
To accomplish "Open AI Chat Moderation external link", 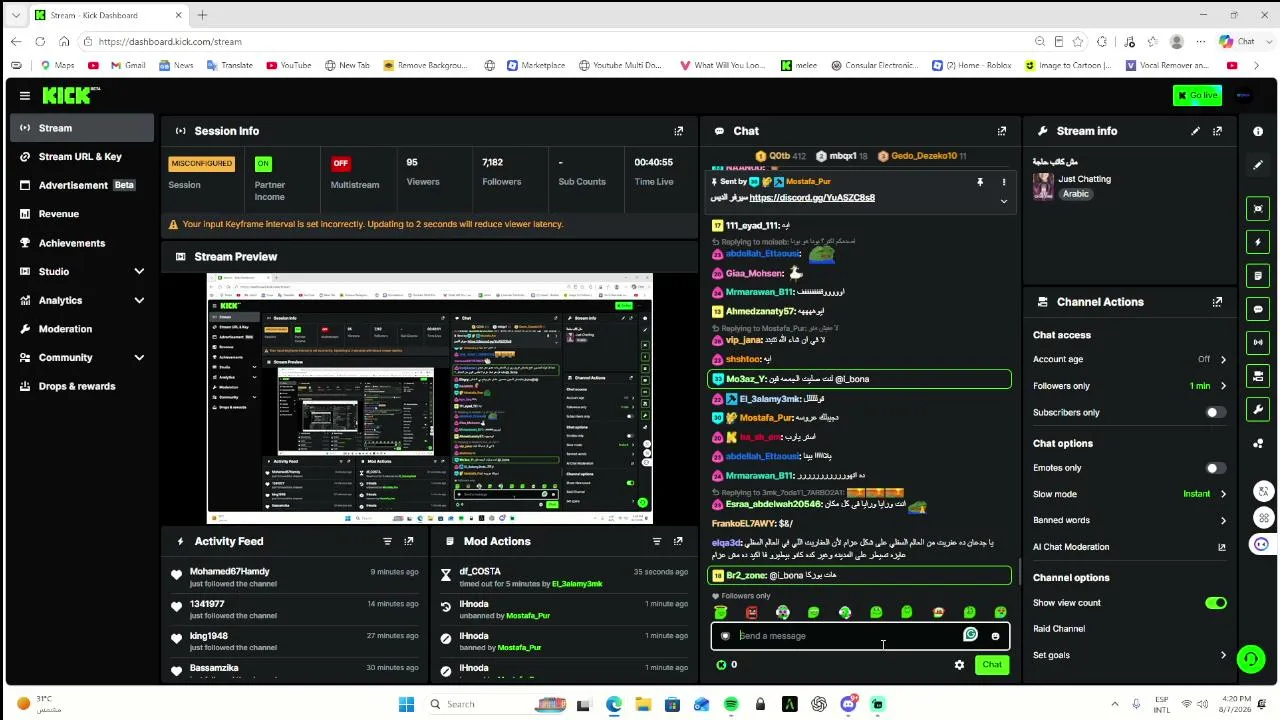I will 1221,547.
